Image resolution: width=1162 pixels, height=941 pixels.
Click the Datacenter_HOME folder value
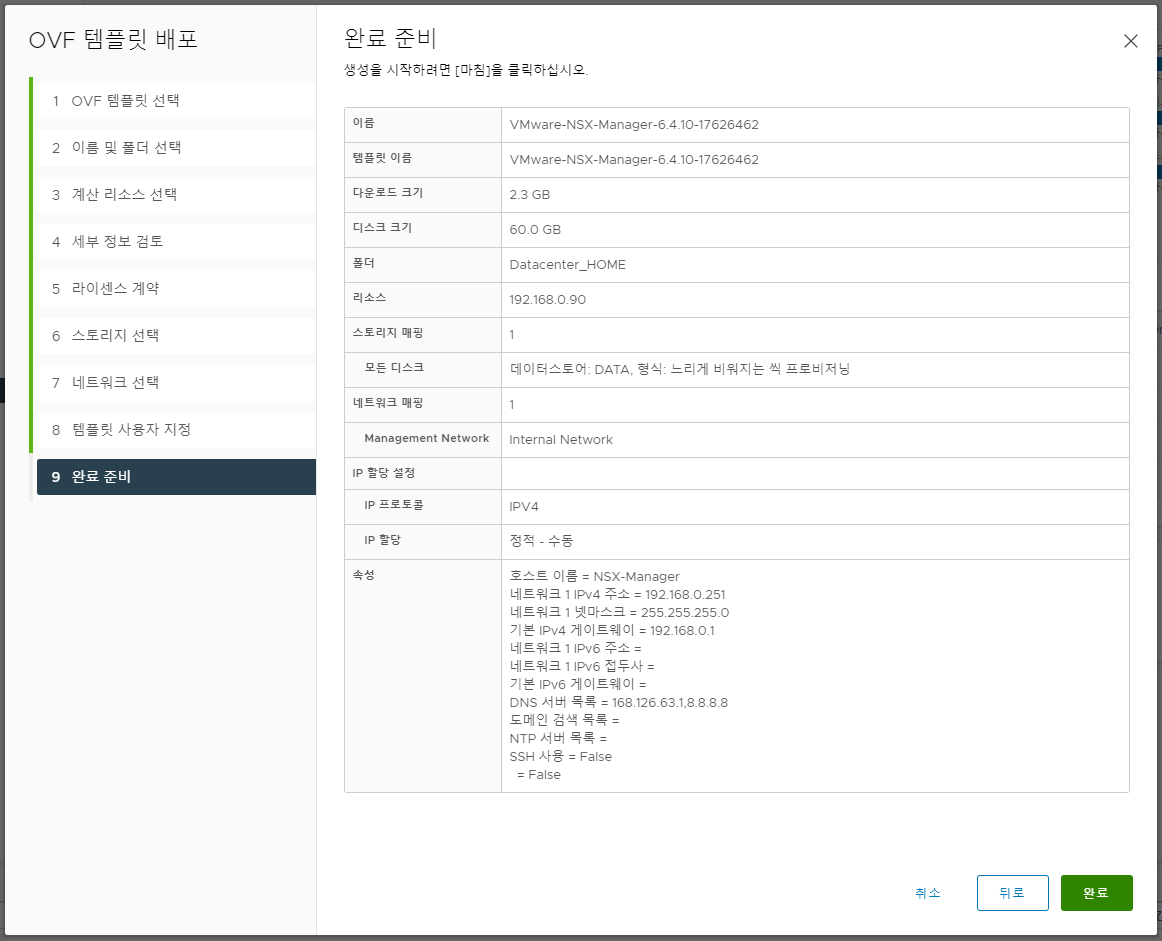568,265
